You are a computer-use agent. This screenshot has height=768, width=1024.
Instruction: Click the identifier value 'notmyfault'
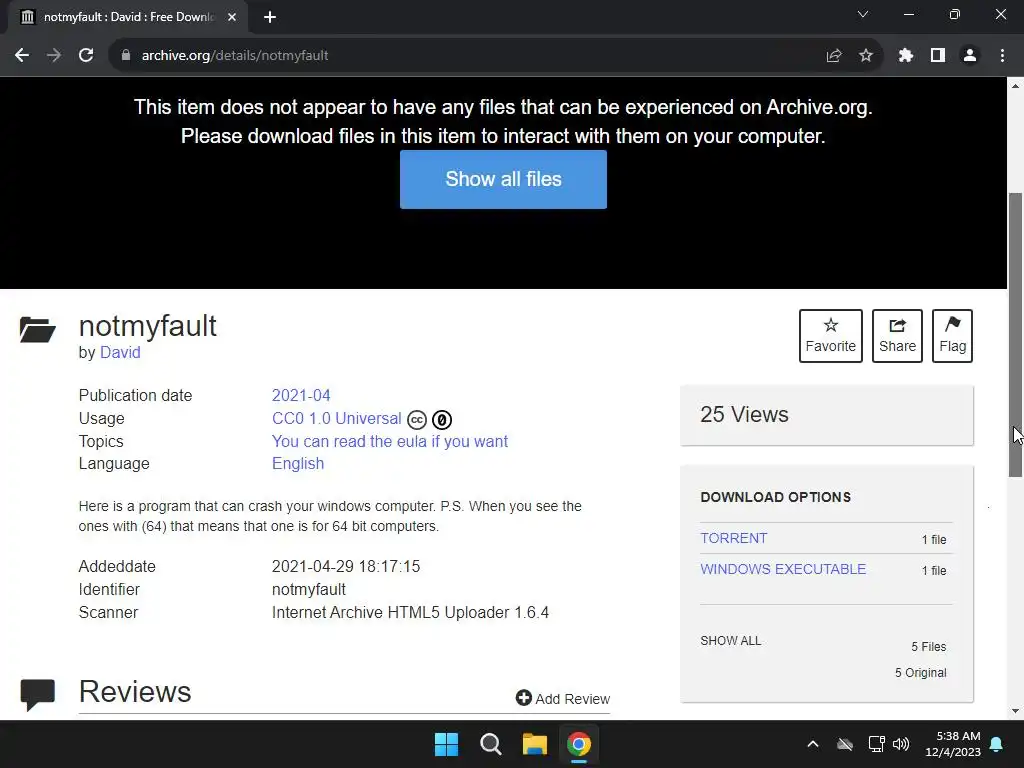309,590
